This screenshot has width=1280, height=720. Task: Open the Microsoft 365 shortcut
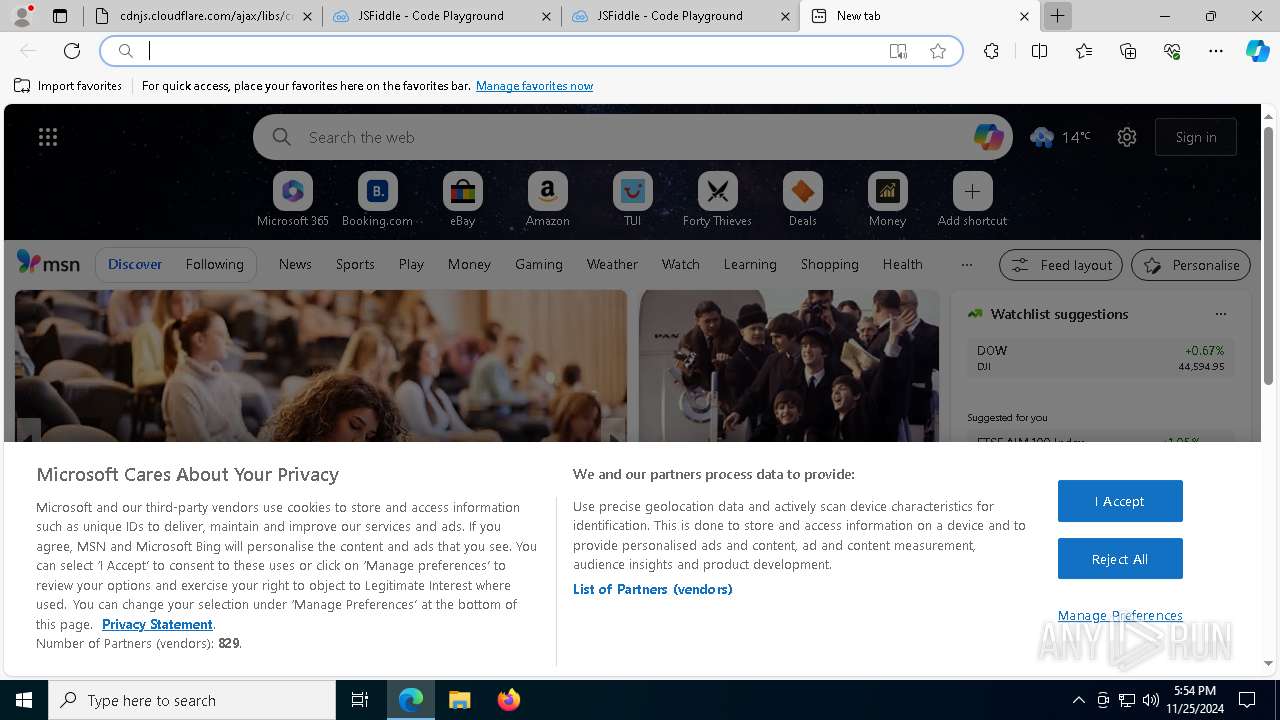(x=293, y=200)
